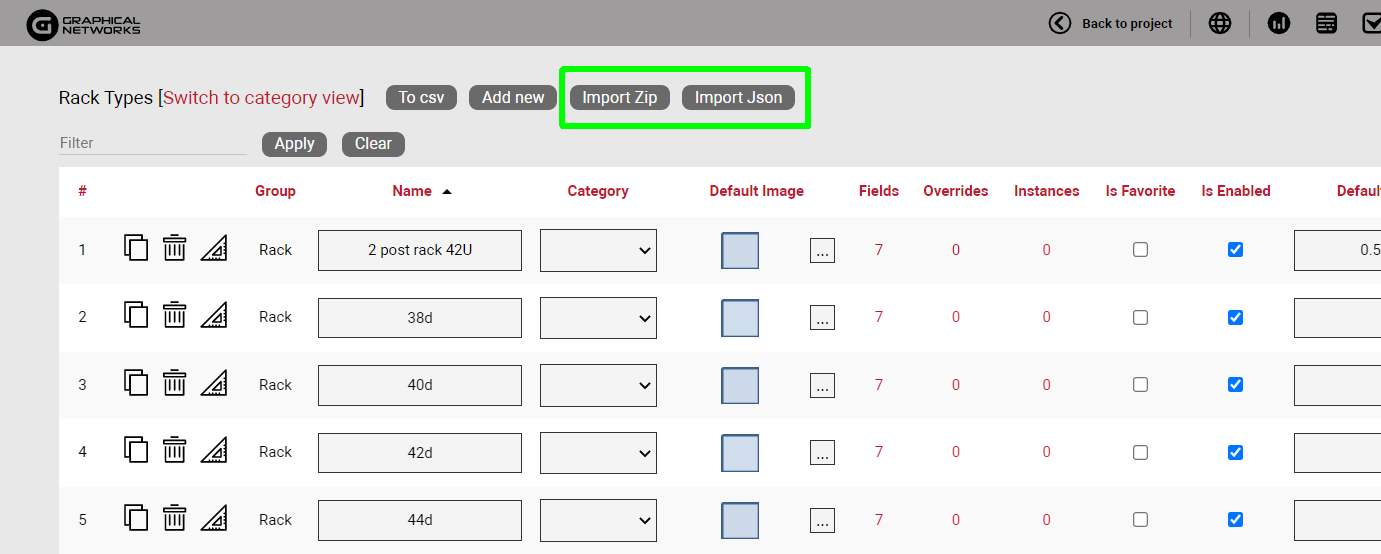Image resolution: width=1381 pixels, height=554 pixels.
Task: Expand the Category dropdown for 40d
Action: (x=598, y=385)
